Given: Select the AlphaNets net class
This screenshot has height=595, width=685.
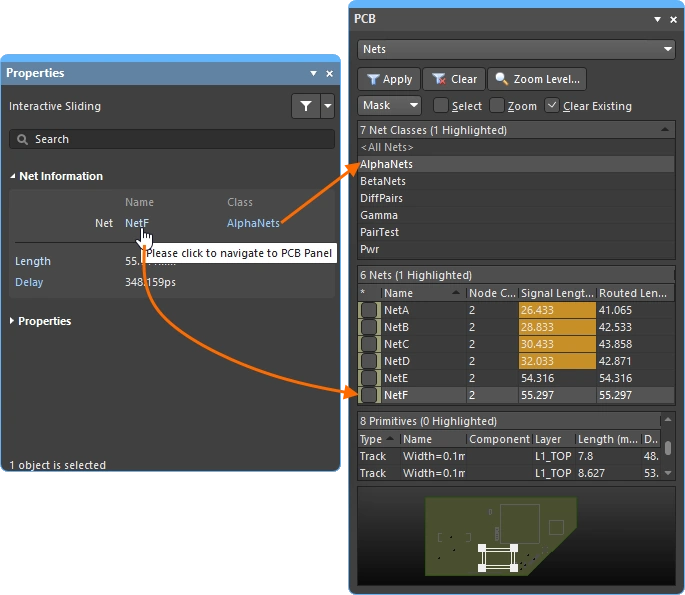Looking at the screenshot, I should [516, 164].
